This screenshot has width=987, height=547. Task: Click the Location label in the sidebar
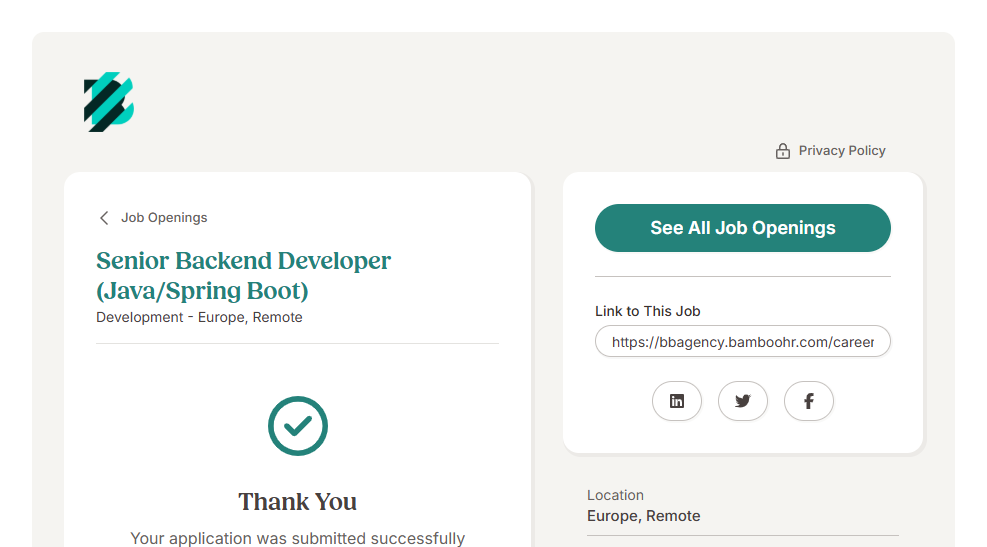click(615, 495)
